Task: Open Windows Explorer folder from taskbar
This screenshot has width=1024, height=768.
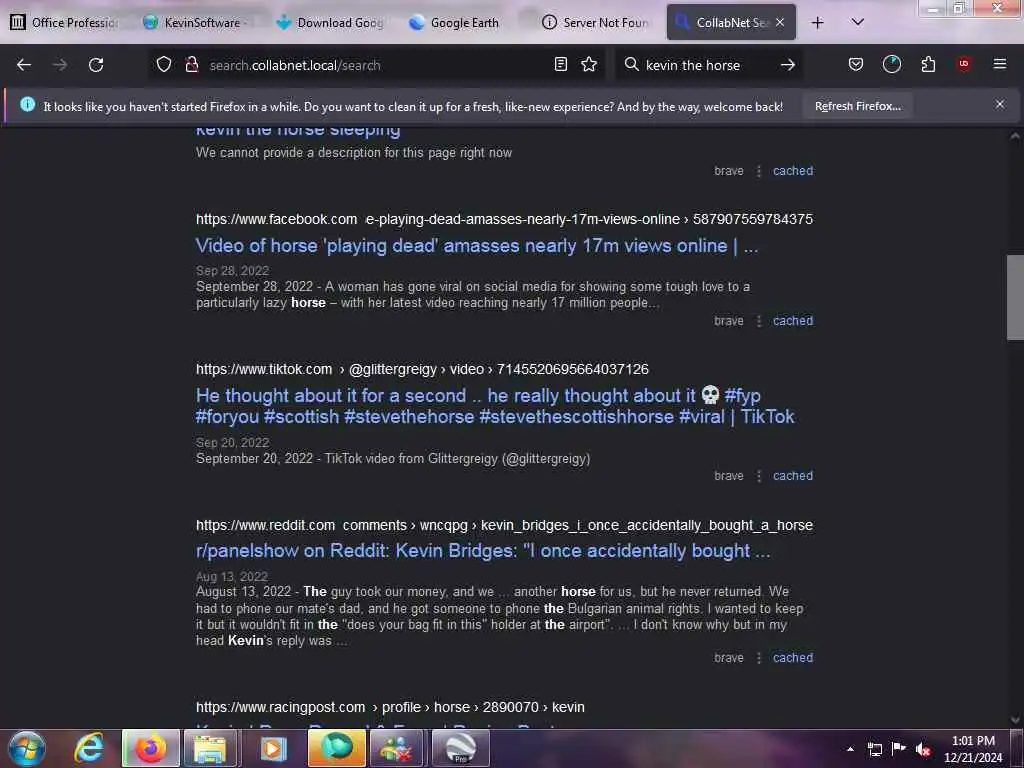Action: [209, 748]
